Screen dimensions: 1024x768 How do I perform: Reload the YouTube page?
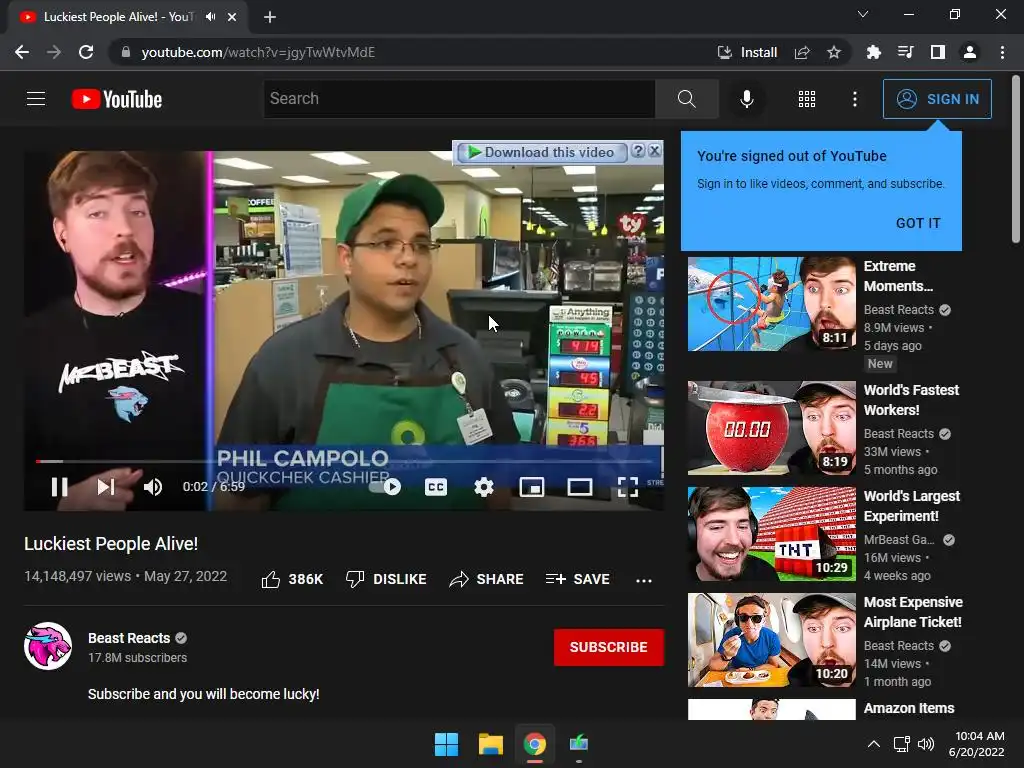tap(86, 52)
